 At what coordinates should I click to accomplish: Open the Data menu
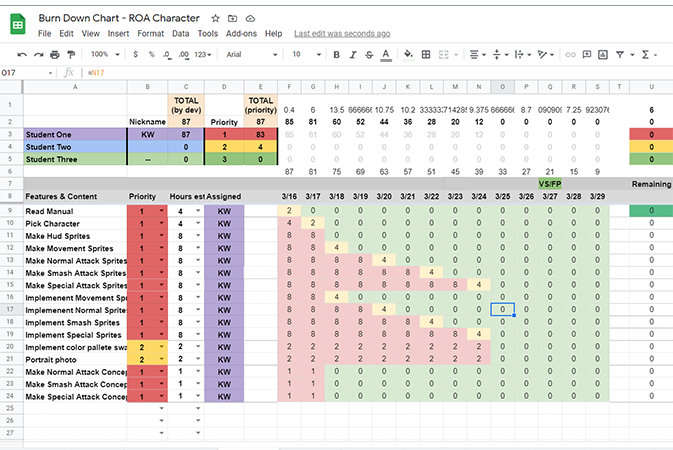[x=181, y=33]
